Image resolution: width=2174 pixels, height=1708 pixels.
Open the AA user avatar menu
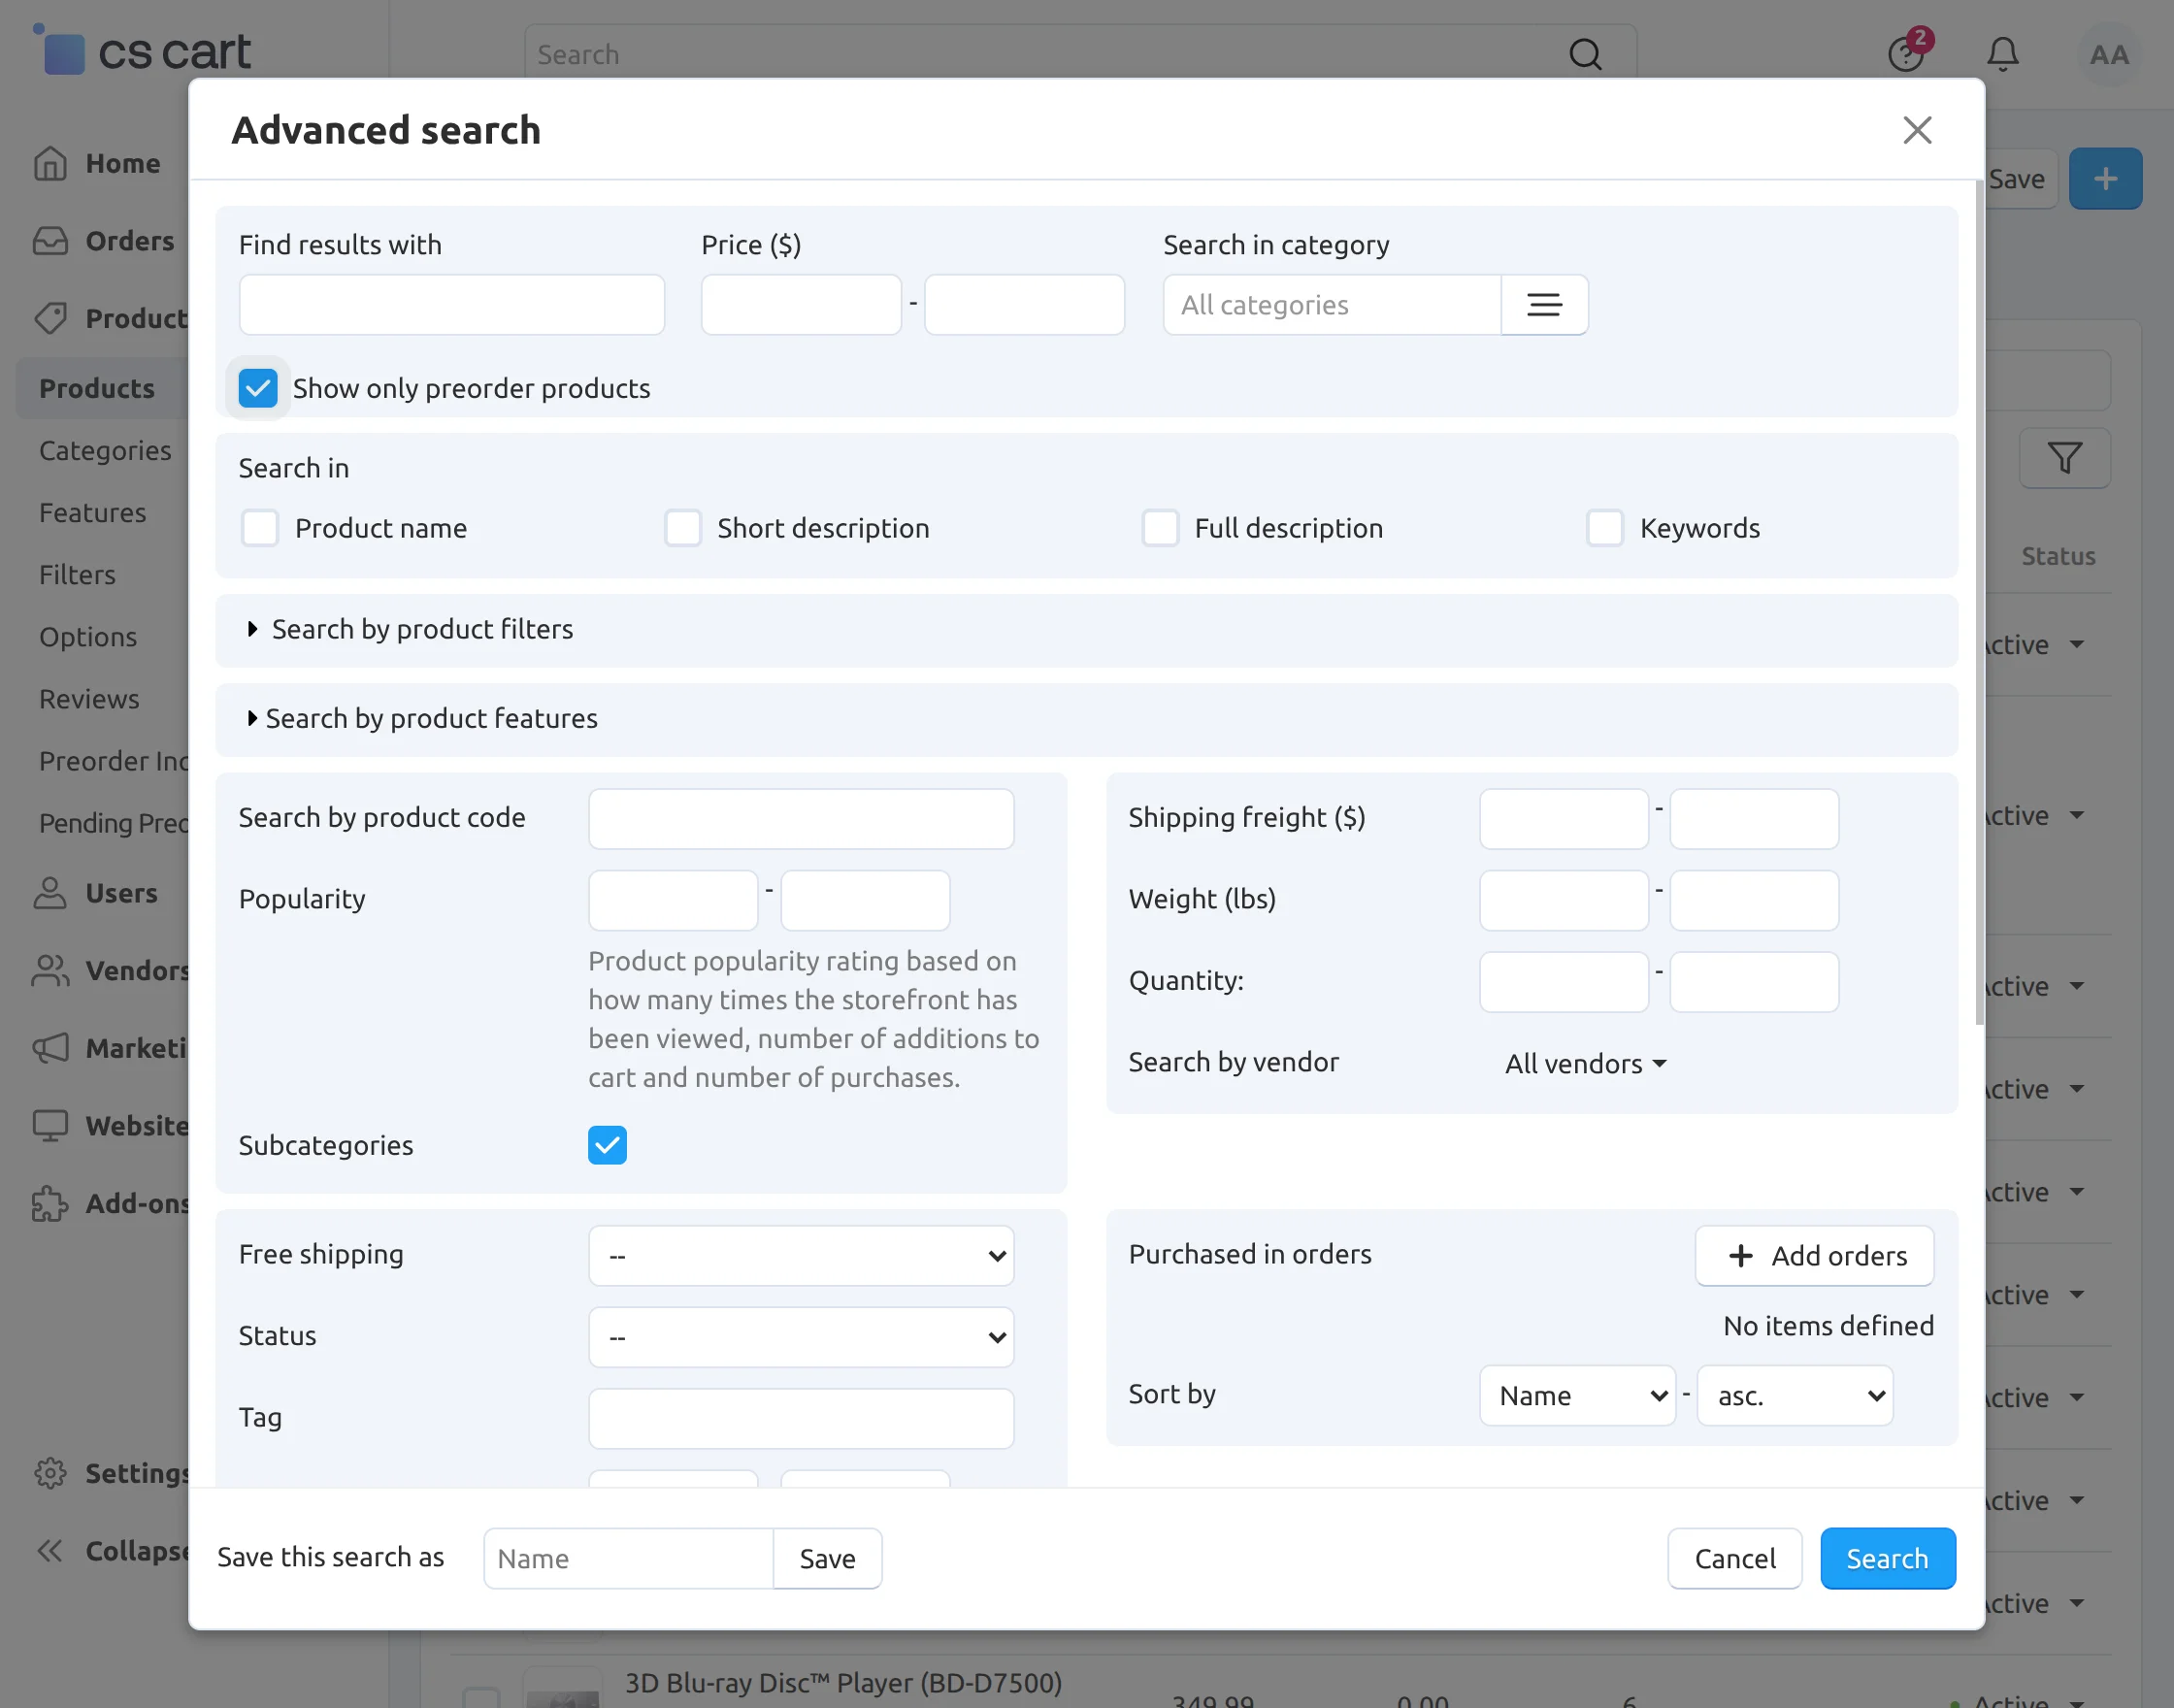[2108, 54]
